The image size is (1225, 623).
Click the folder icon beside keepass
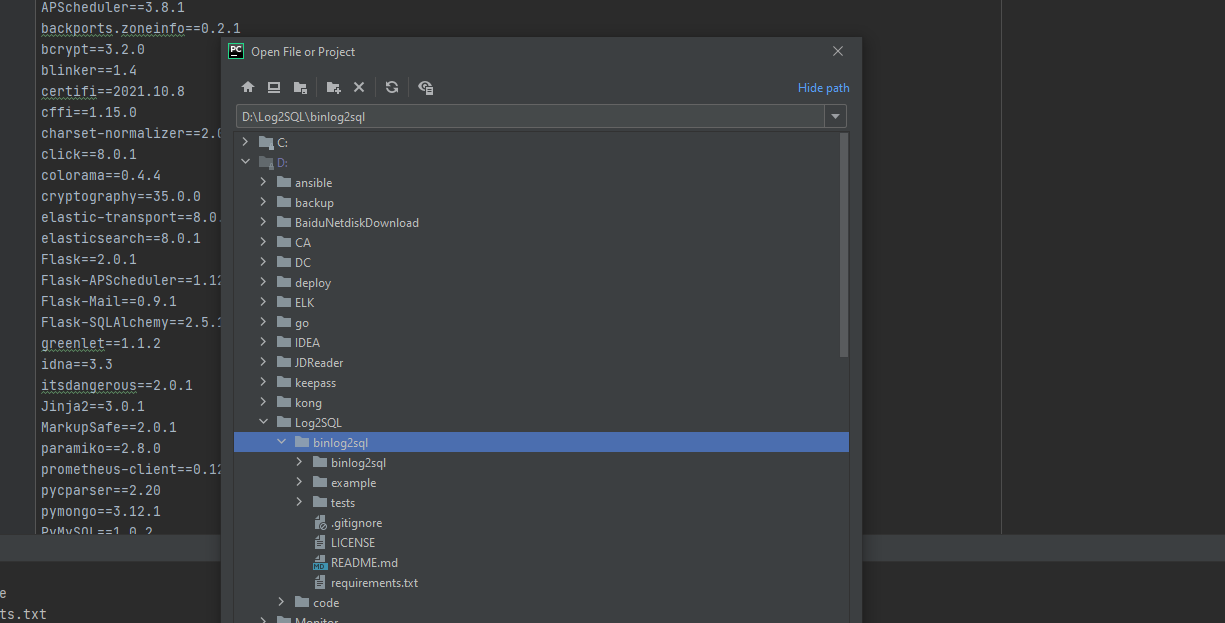coord(284,382)
